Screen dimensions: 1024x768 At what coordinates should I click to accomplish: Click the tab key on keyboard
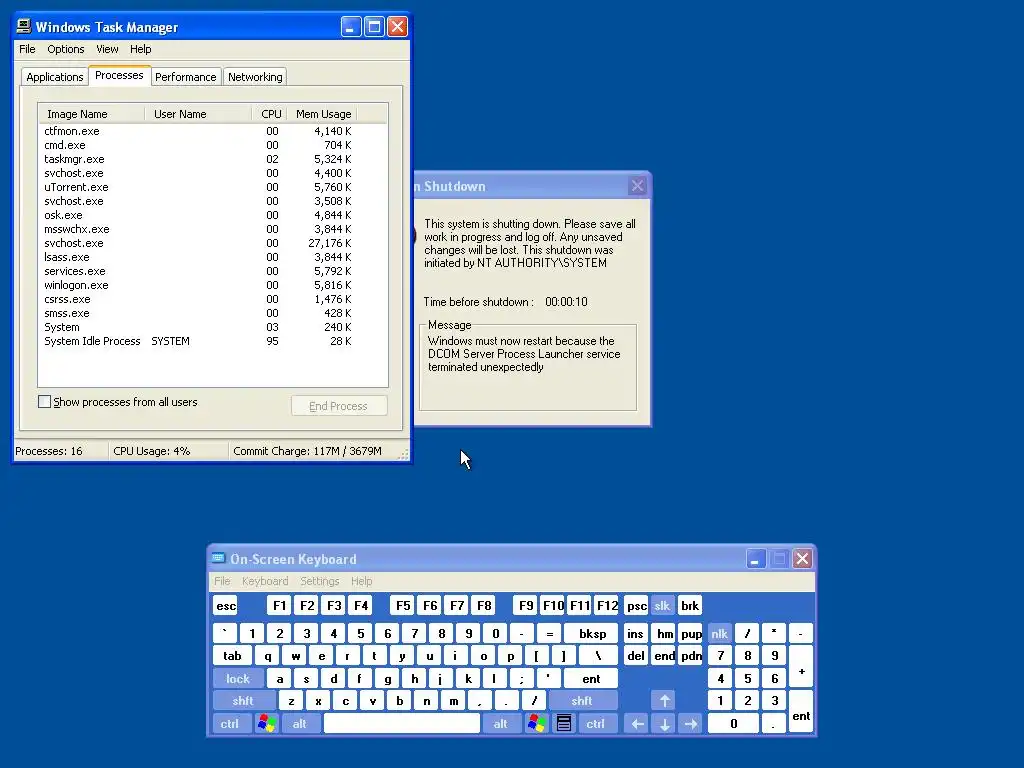[x=232, y=656]
